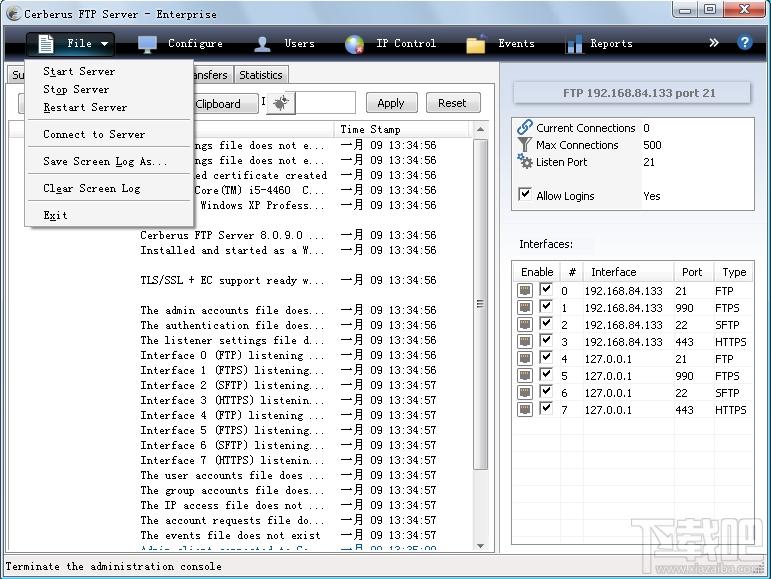The height and width of the screenshot is (579, 771).
Task: Click the Reports chart icon
Action: point(574,44)
